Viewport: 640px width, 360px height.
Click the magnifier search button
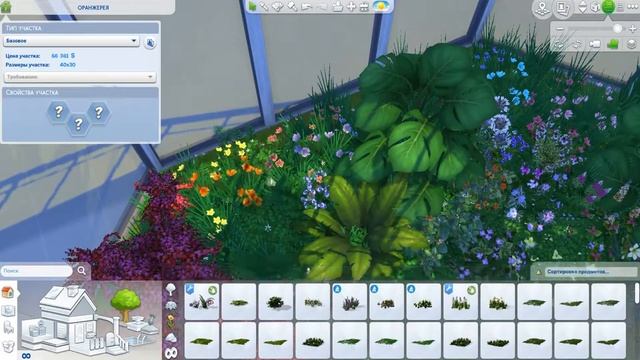[82, 270]
